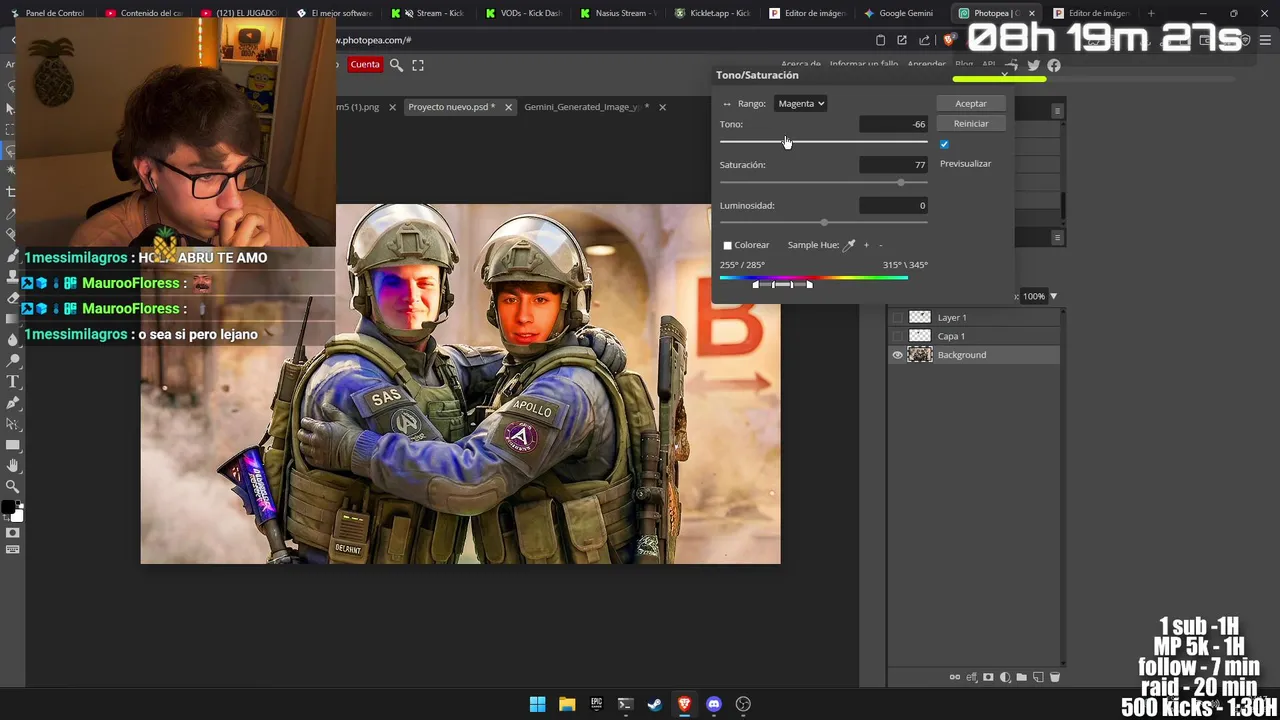1280x720 pixels.
Task: Link layers chain icon
Action: pos(955,677)
